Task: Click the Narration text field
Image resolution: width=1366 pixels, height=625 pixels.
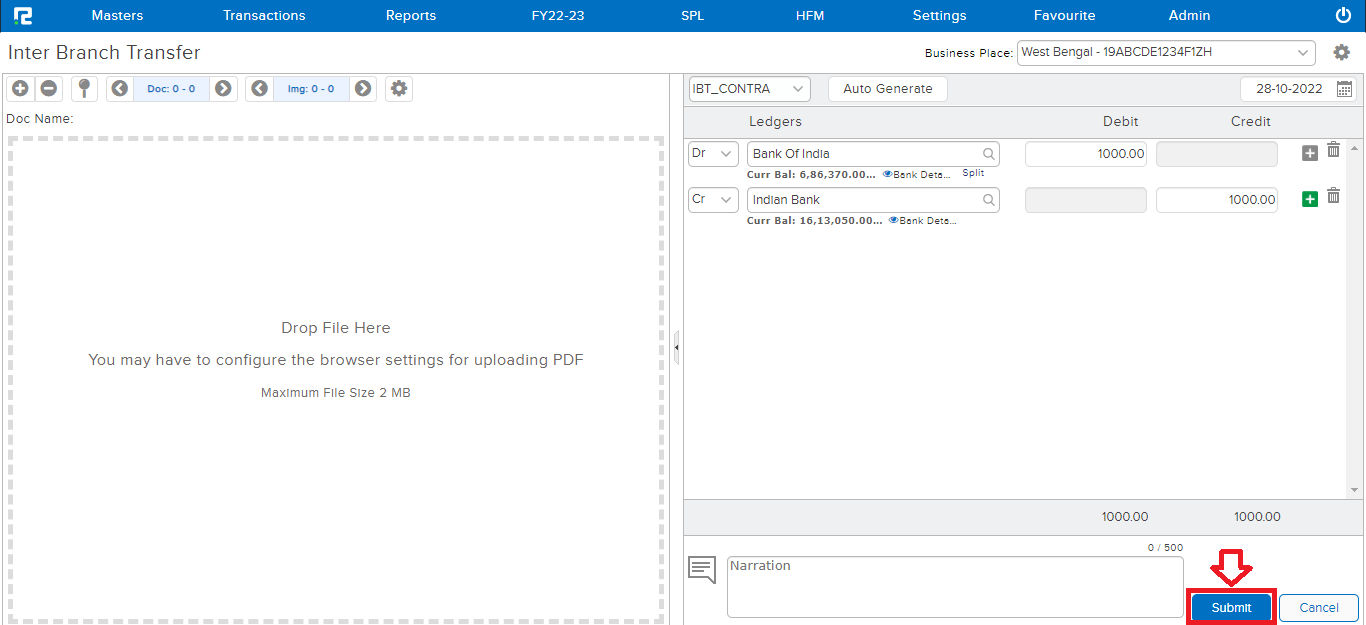Action: click(954, 586)
